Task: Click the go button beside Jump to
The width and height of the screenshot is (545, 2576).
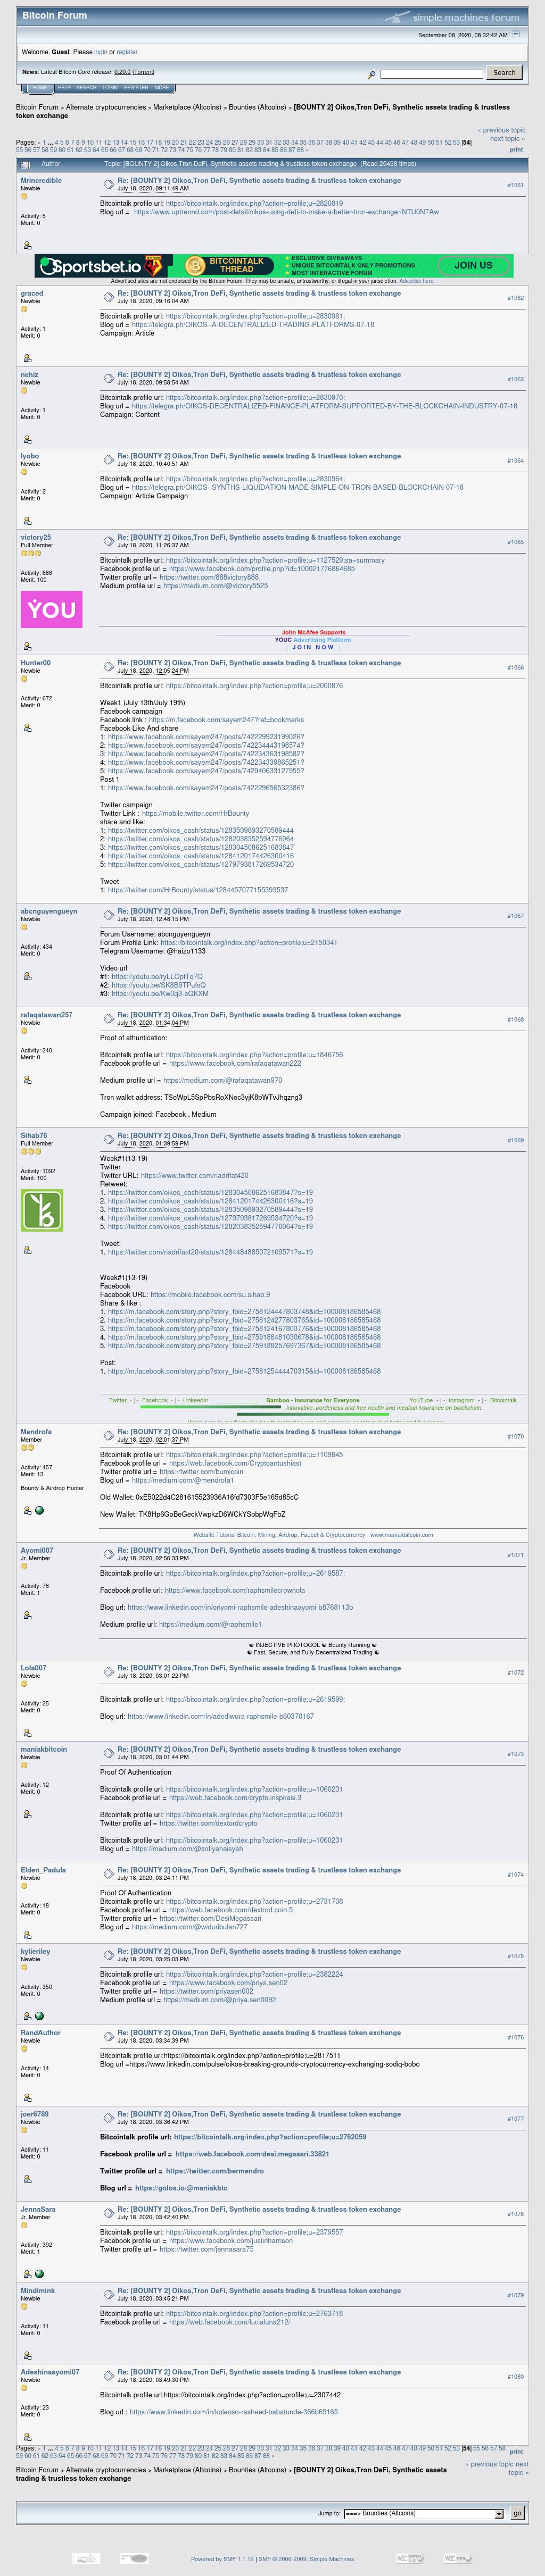Action: click(517, 2513)
